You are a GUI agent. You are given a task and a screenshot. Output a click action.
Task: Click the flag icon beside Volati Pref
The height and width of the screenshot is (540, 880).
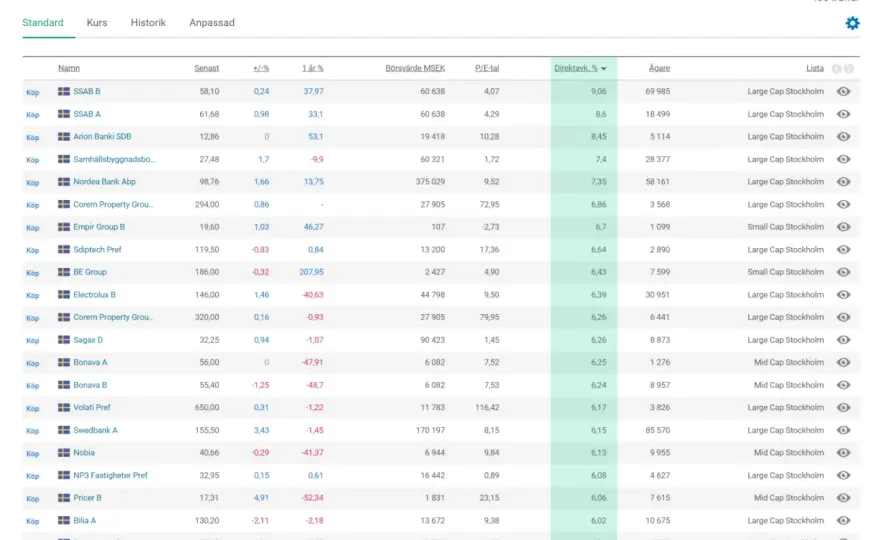coord(64,408)
